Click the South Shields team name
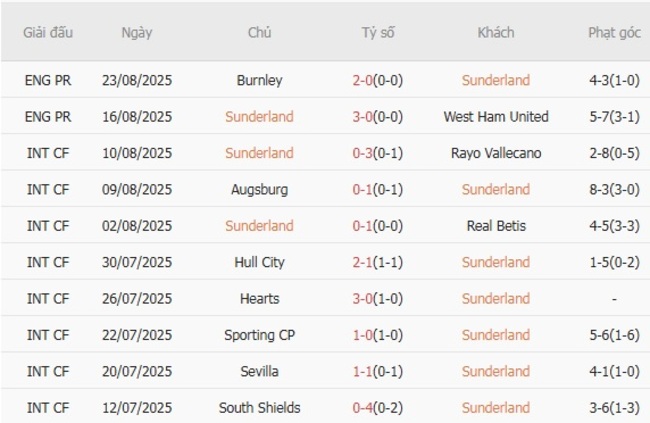This screenshot has width=650, height=423. click(x=260, y=408)
